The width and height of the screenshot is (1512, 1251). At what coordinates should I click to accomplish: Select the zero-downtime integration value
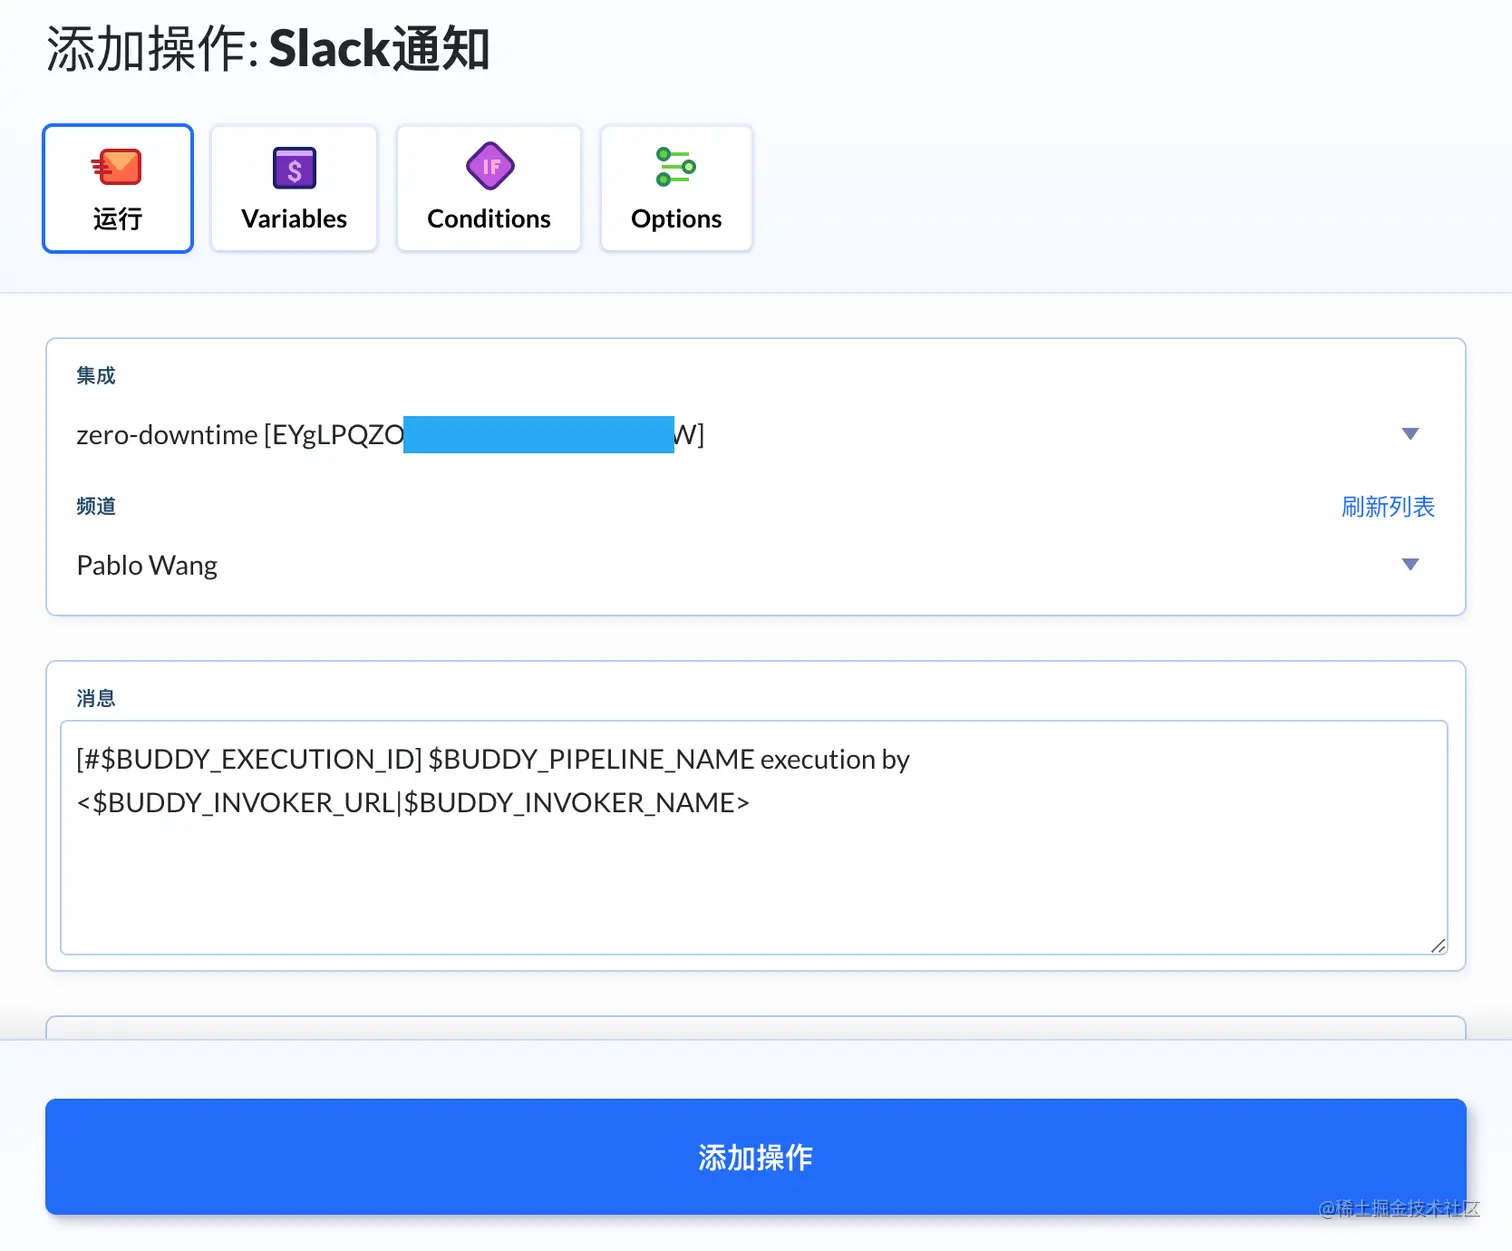click(390, 434)
